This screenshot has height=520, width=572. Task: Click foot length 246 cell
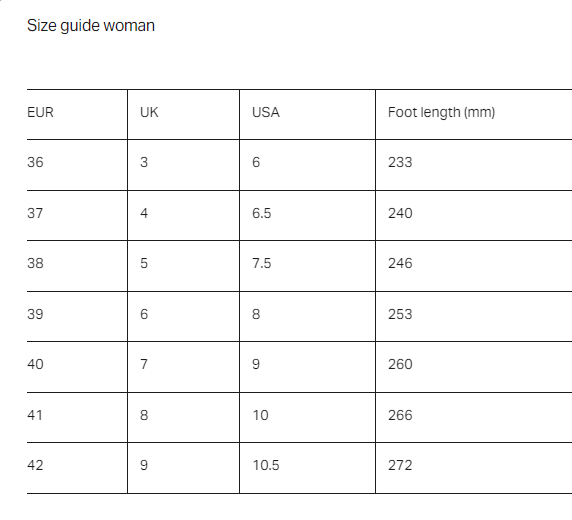coord(474,266)
